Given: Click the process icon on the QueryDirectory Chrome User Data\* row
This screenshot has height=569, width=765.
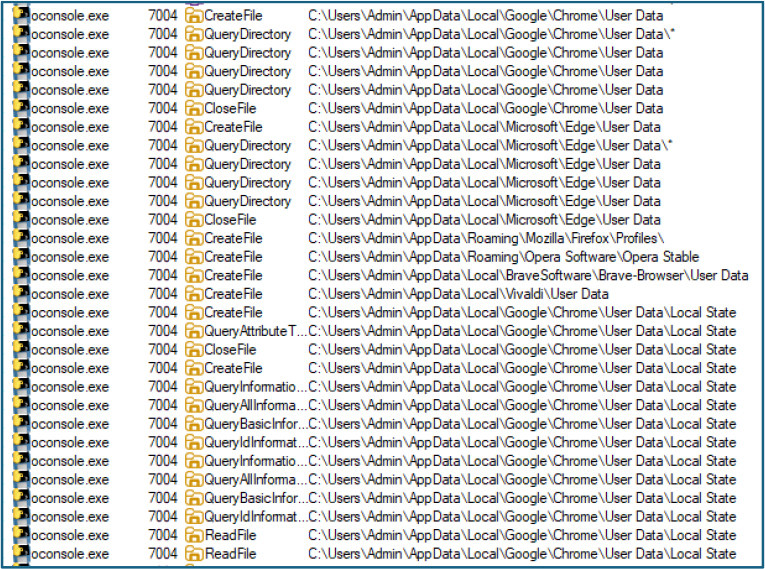Looking at the screenshot, I should (21, 33).
